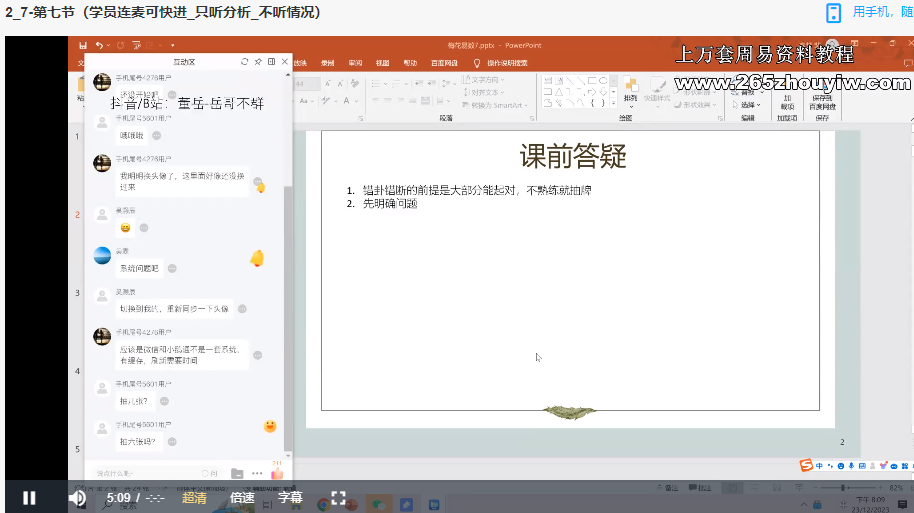The image size is (914, 513).
Task: Select the 课前答疑 slide title
Action: click(573, 156)
